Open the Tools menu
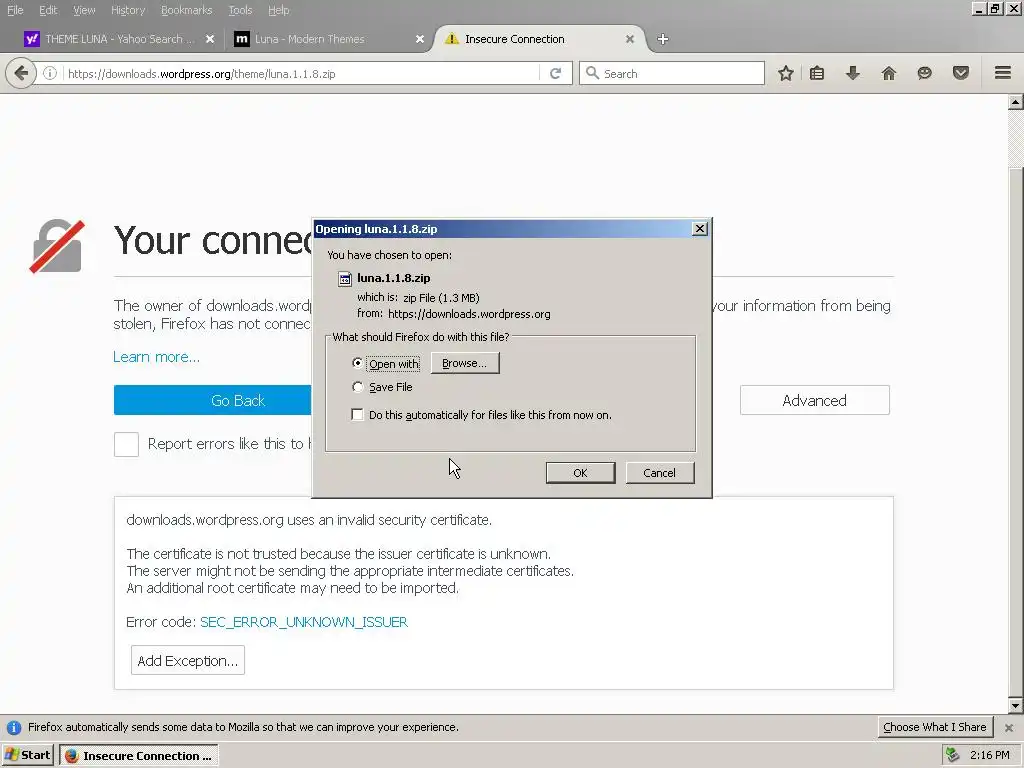 point(240,10)
